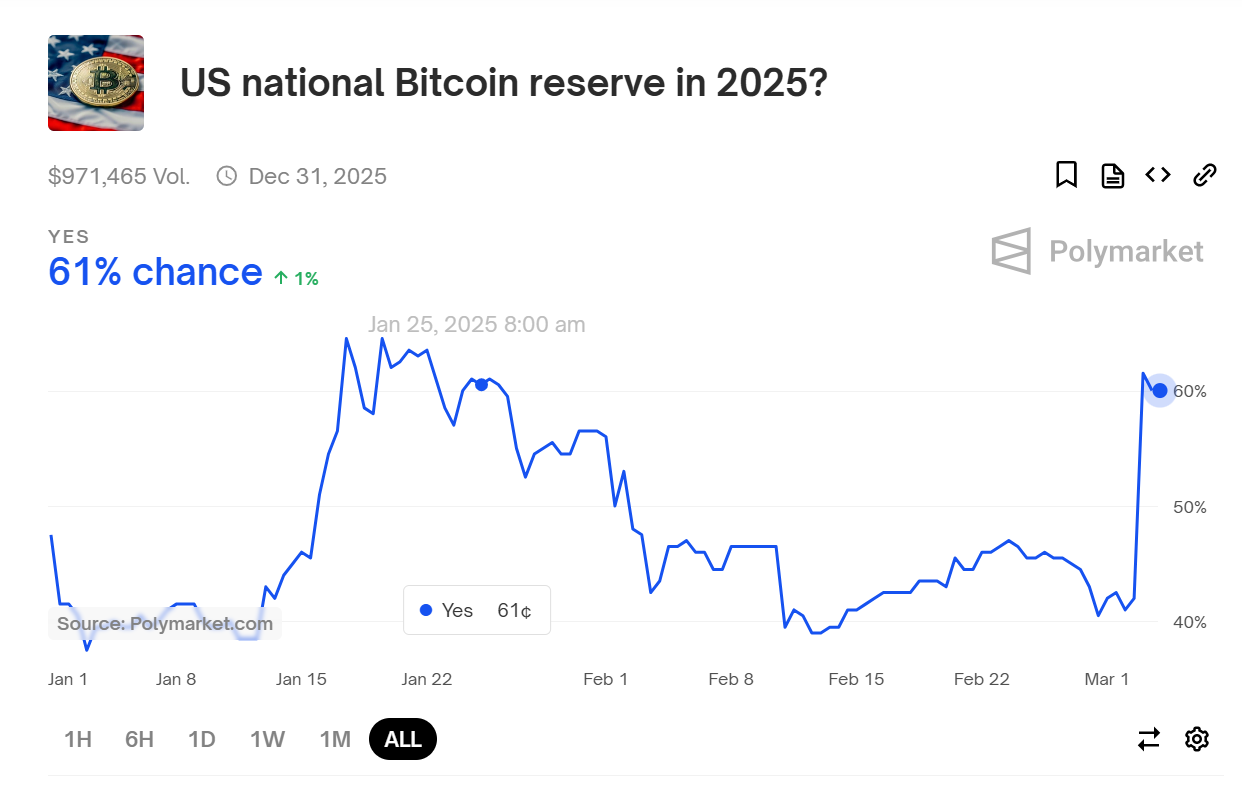Click the Polymarket logo watermark
This screenshot has width=1242, height=801.
click(1097, 251)
